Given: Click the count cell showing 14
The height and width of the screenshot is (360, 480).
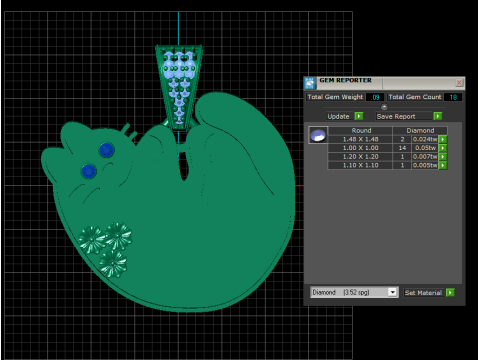Looking at the screenshot, I should pyautogui.click(x=402, y=148).
